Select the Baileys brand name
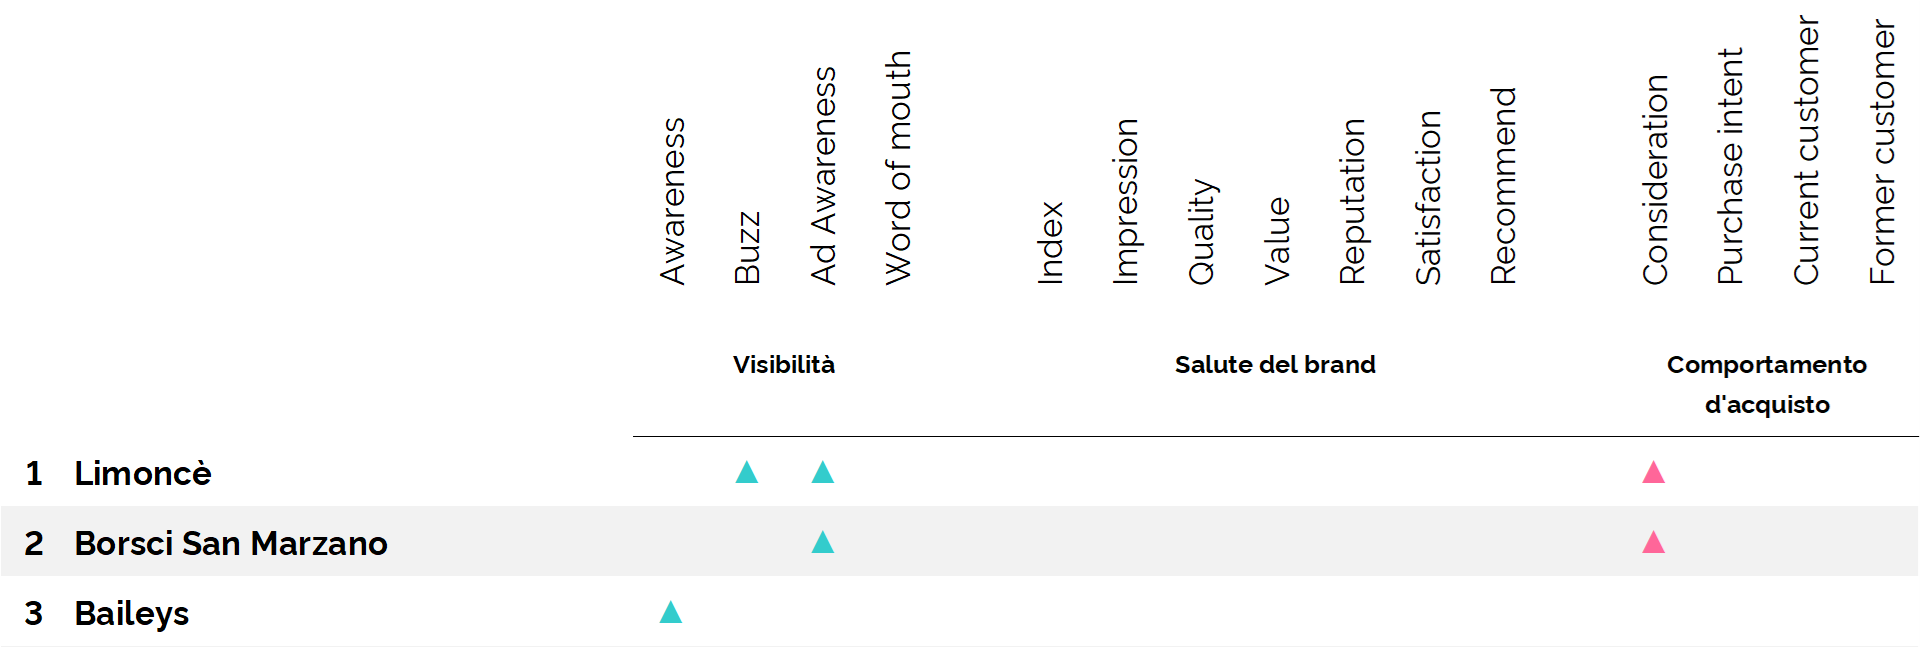The width and height of the screenshot is (1920, 648). point(132,613)
